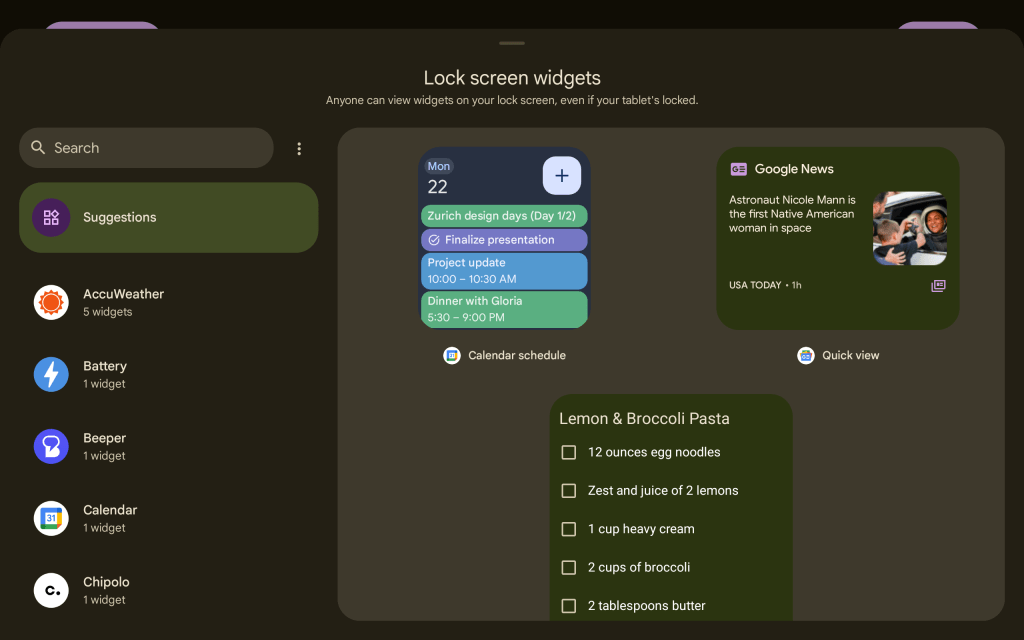Tick the Zest and juice of 2 lemons checkbox
This screenshot has height=640, width=1024.
coord(569,491)
